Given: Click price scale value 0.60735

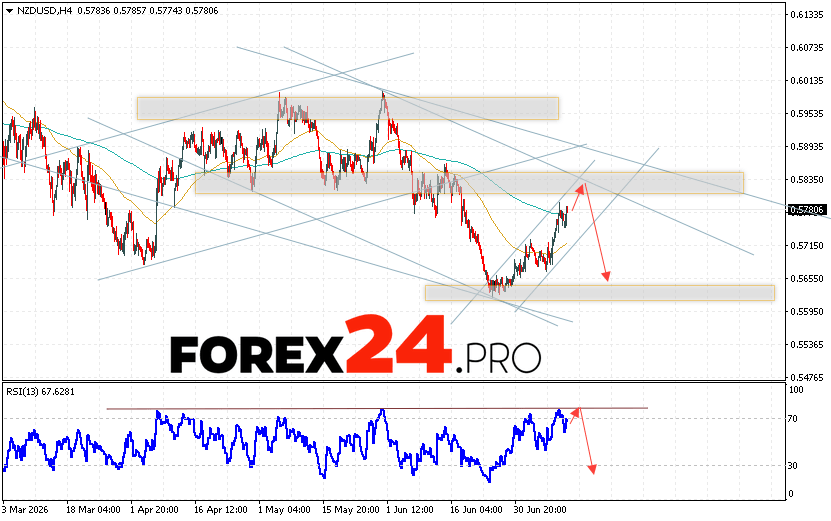Looking at the screenshot, I should 807,48.
